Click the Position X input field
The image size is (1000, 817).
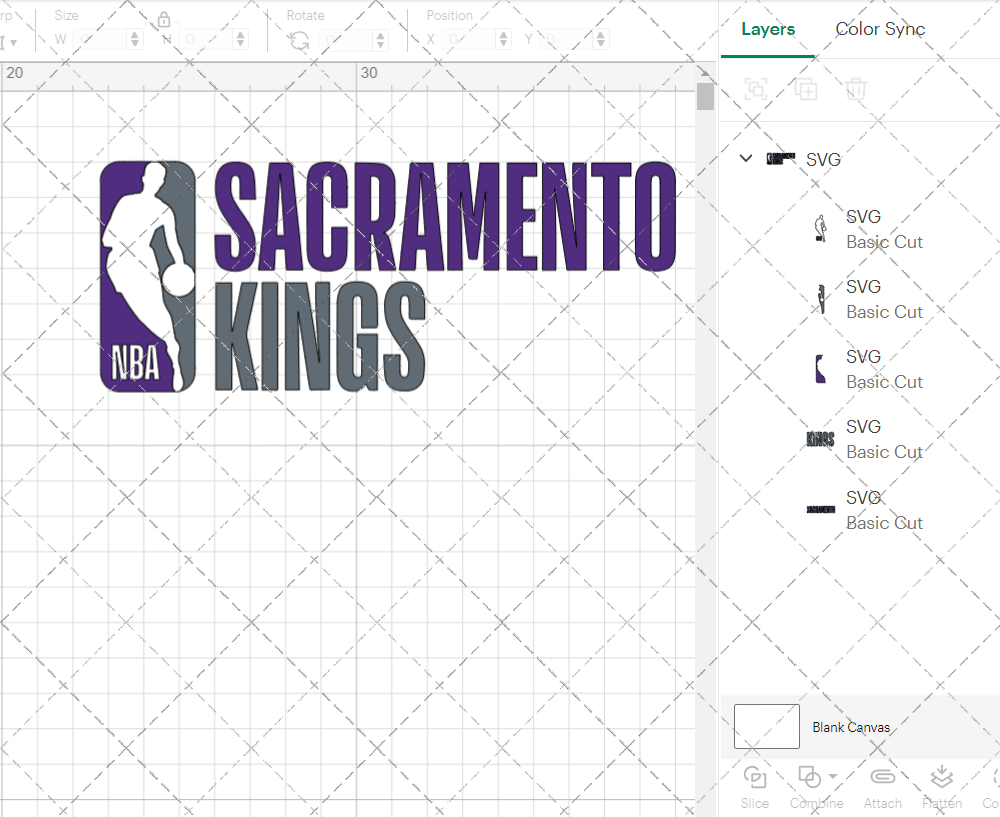click(x=469, y=40)
